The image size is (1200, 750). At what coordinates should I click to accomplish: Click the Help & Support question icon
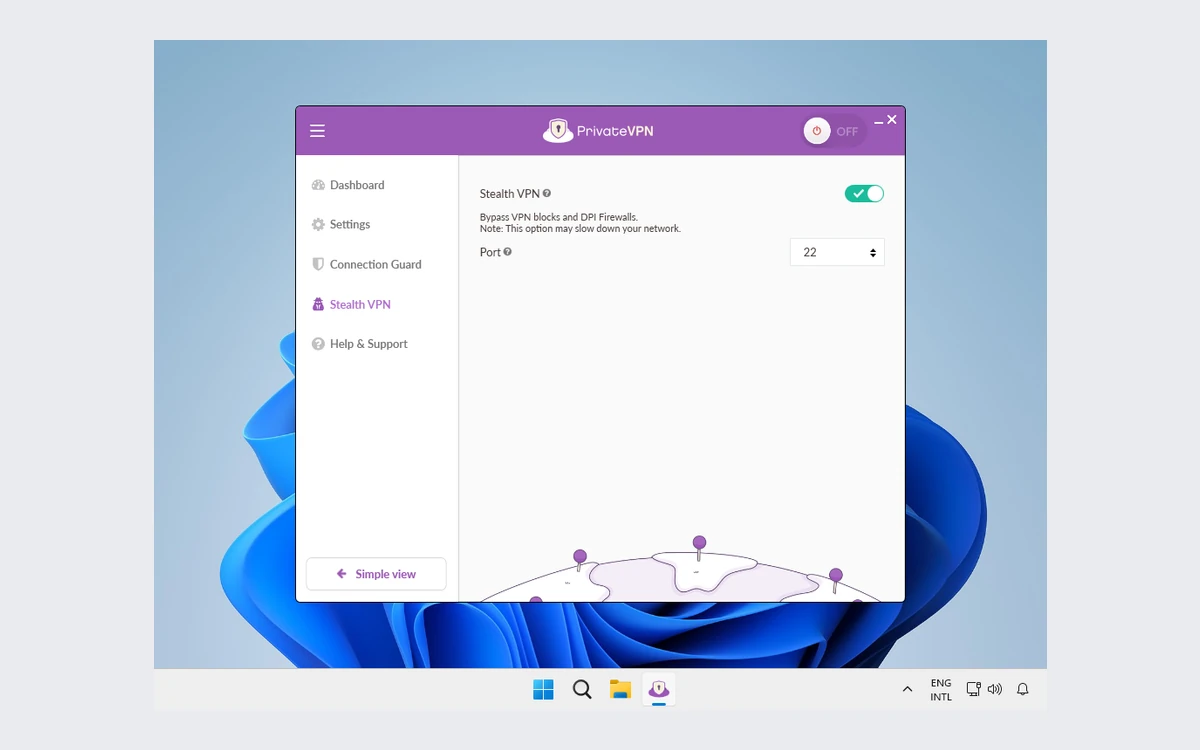pyautogui.click(x=318, y=344)
